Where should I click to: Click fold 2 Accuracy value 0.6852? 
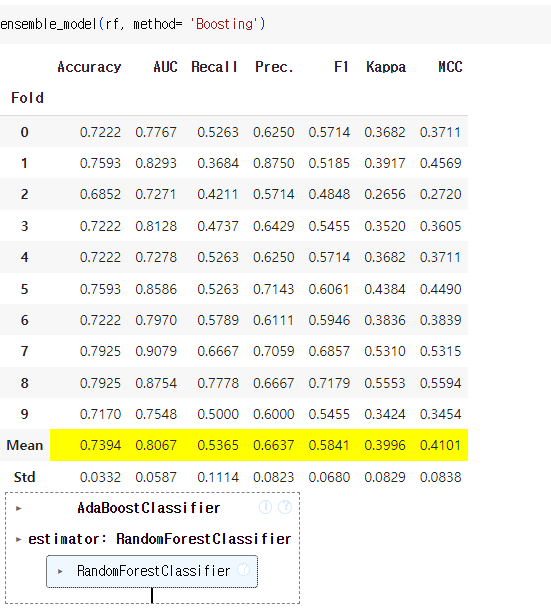[101, 194]
